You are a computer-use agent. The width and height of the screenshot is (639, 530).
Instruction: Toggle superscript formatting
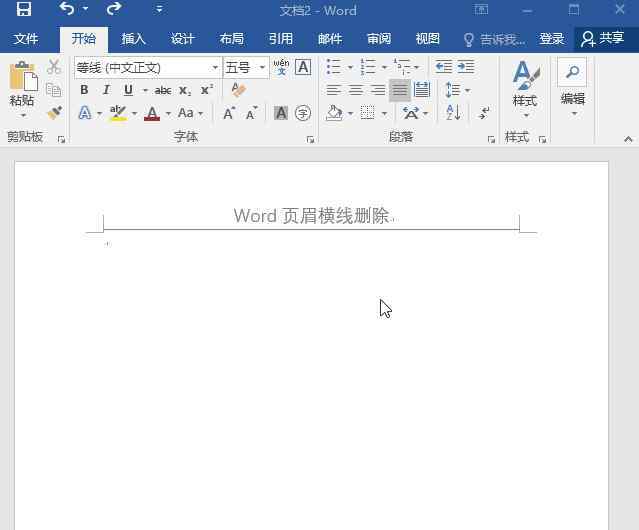click(207, 90)
